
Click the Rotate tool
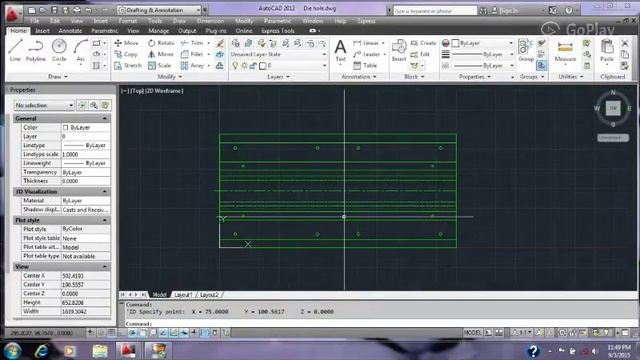coord(161,43)
